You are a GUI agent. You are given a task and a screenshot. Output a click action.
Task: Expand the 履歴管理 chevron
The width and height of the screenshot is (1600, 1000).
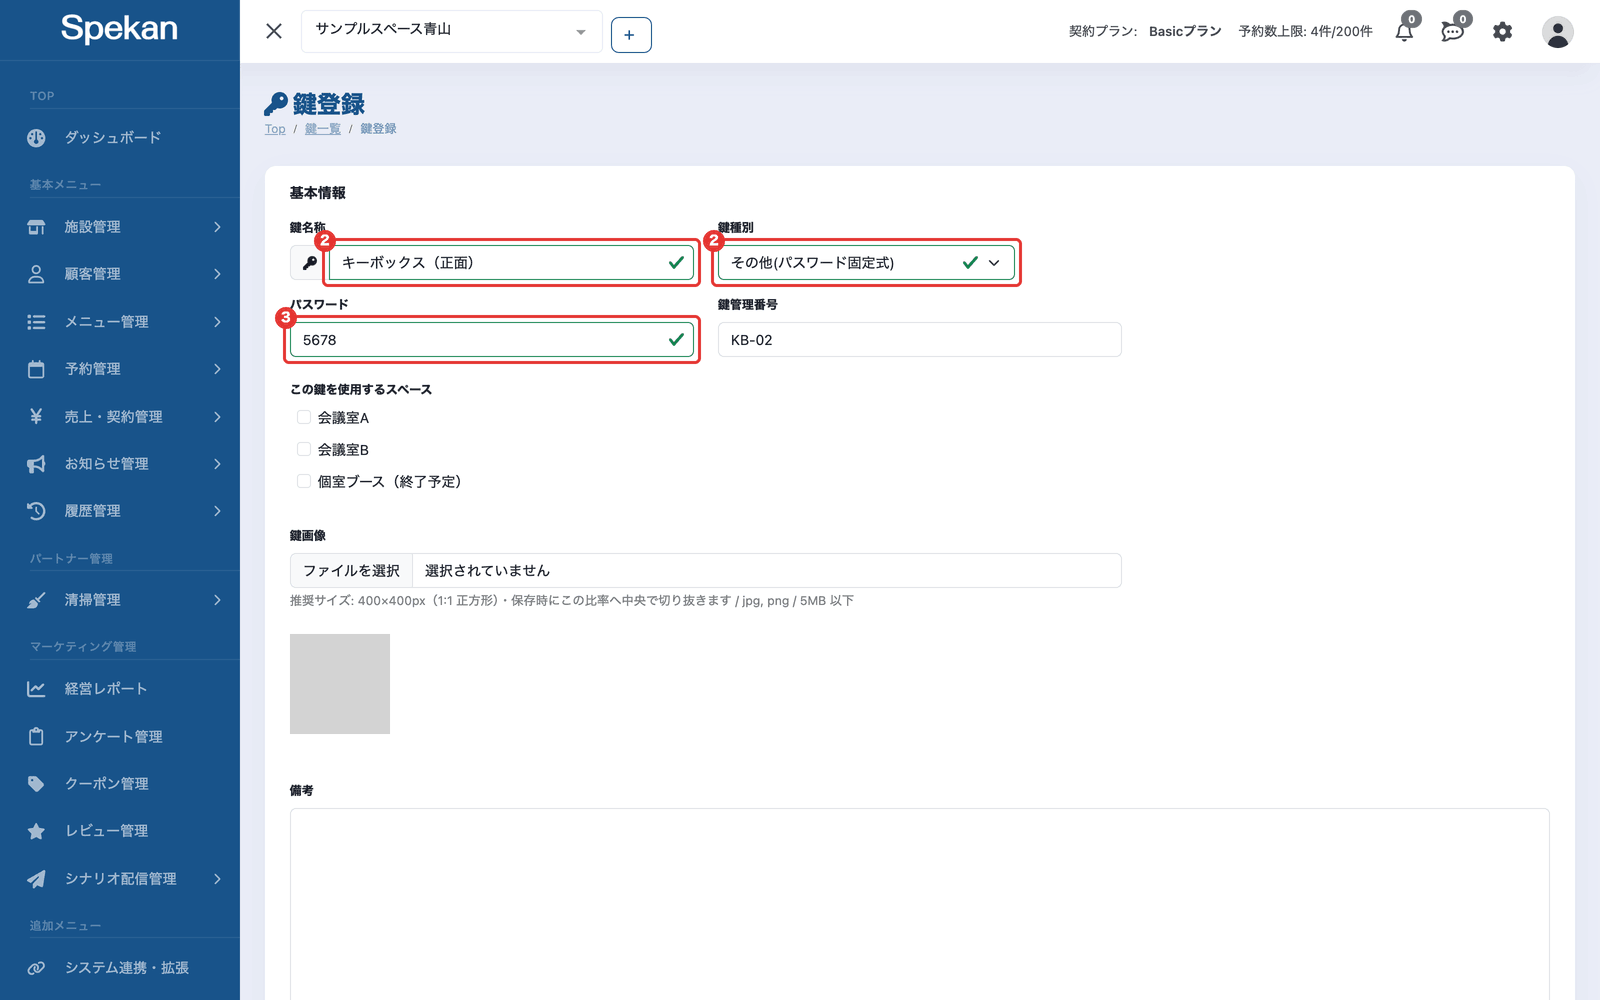[x=217, y=511]
